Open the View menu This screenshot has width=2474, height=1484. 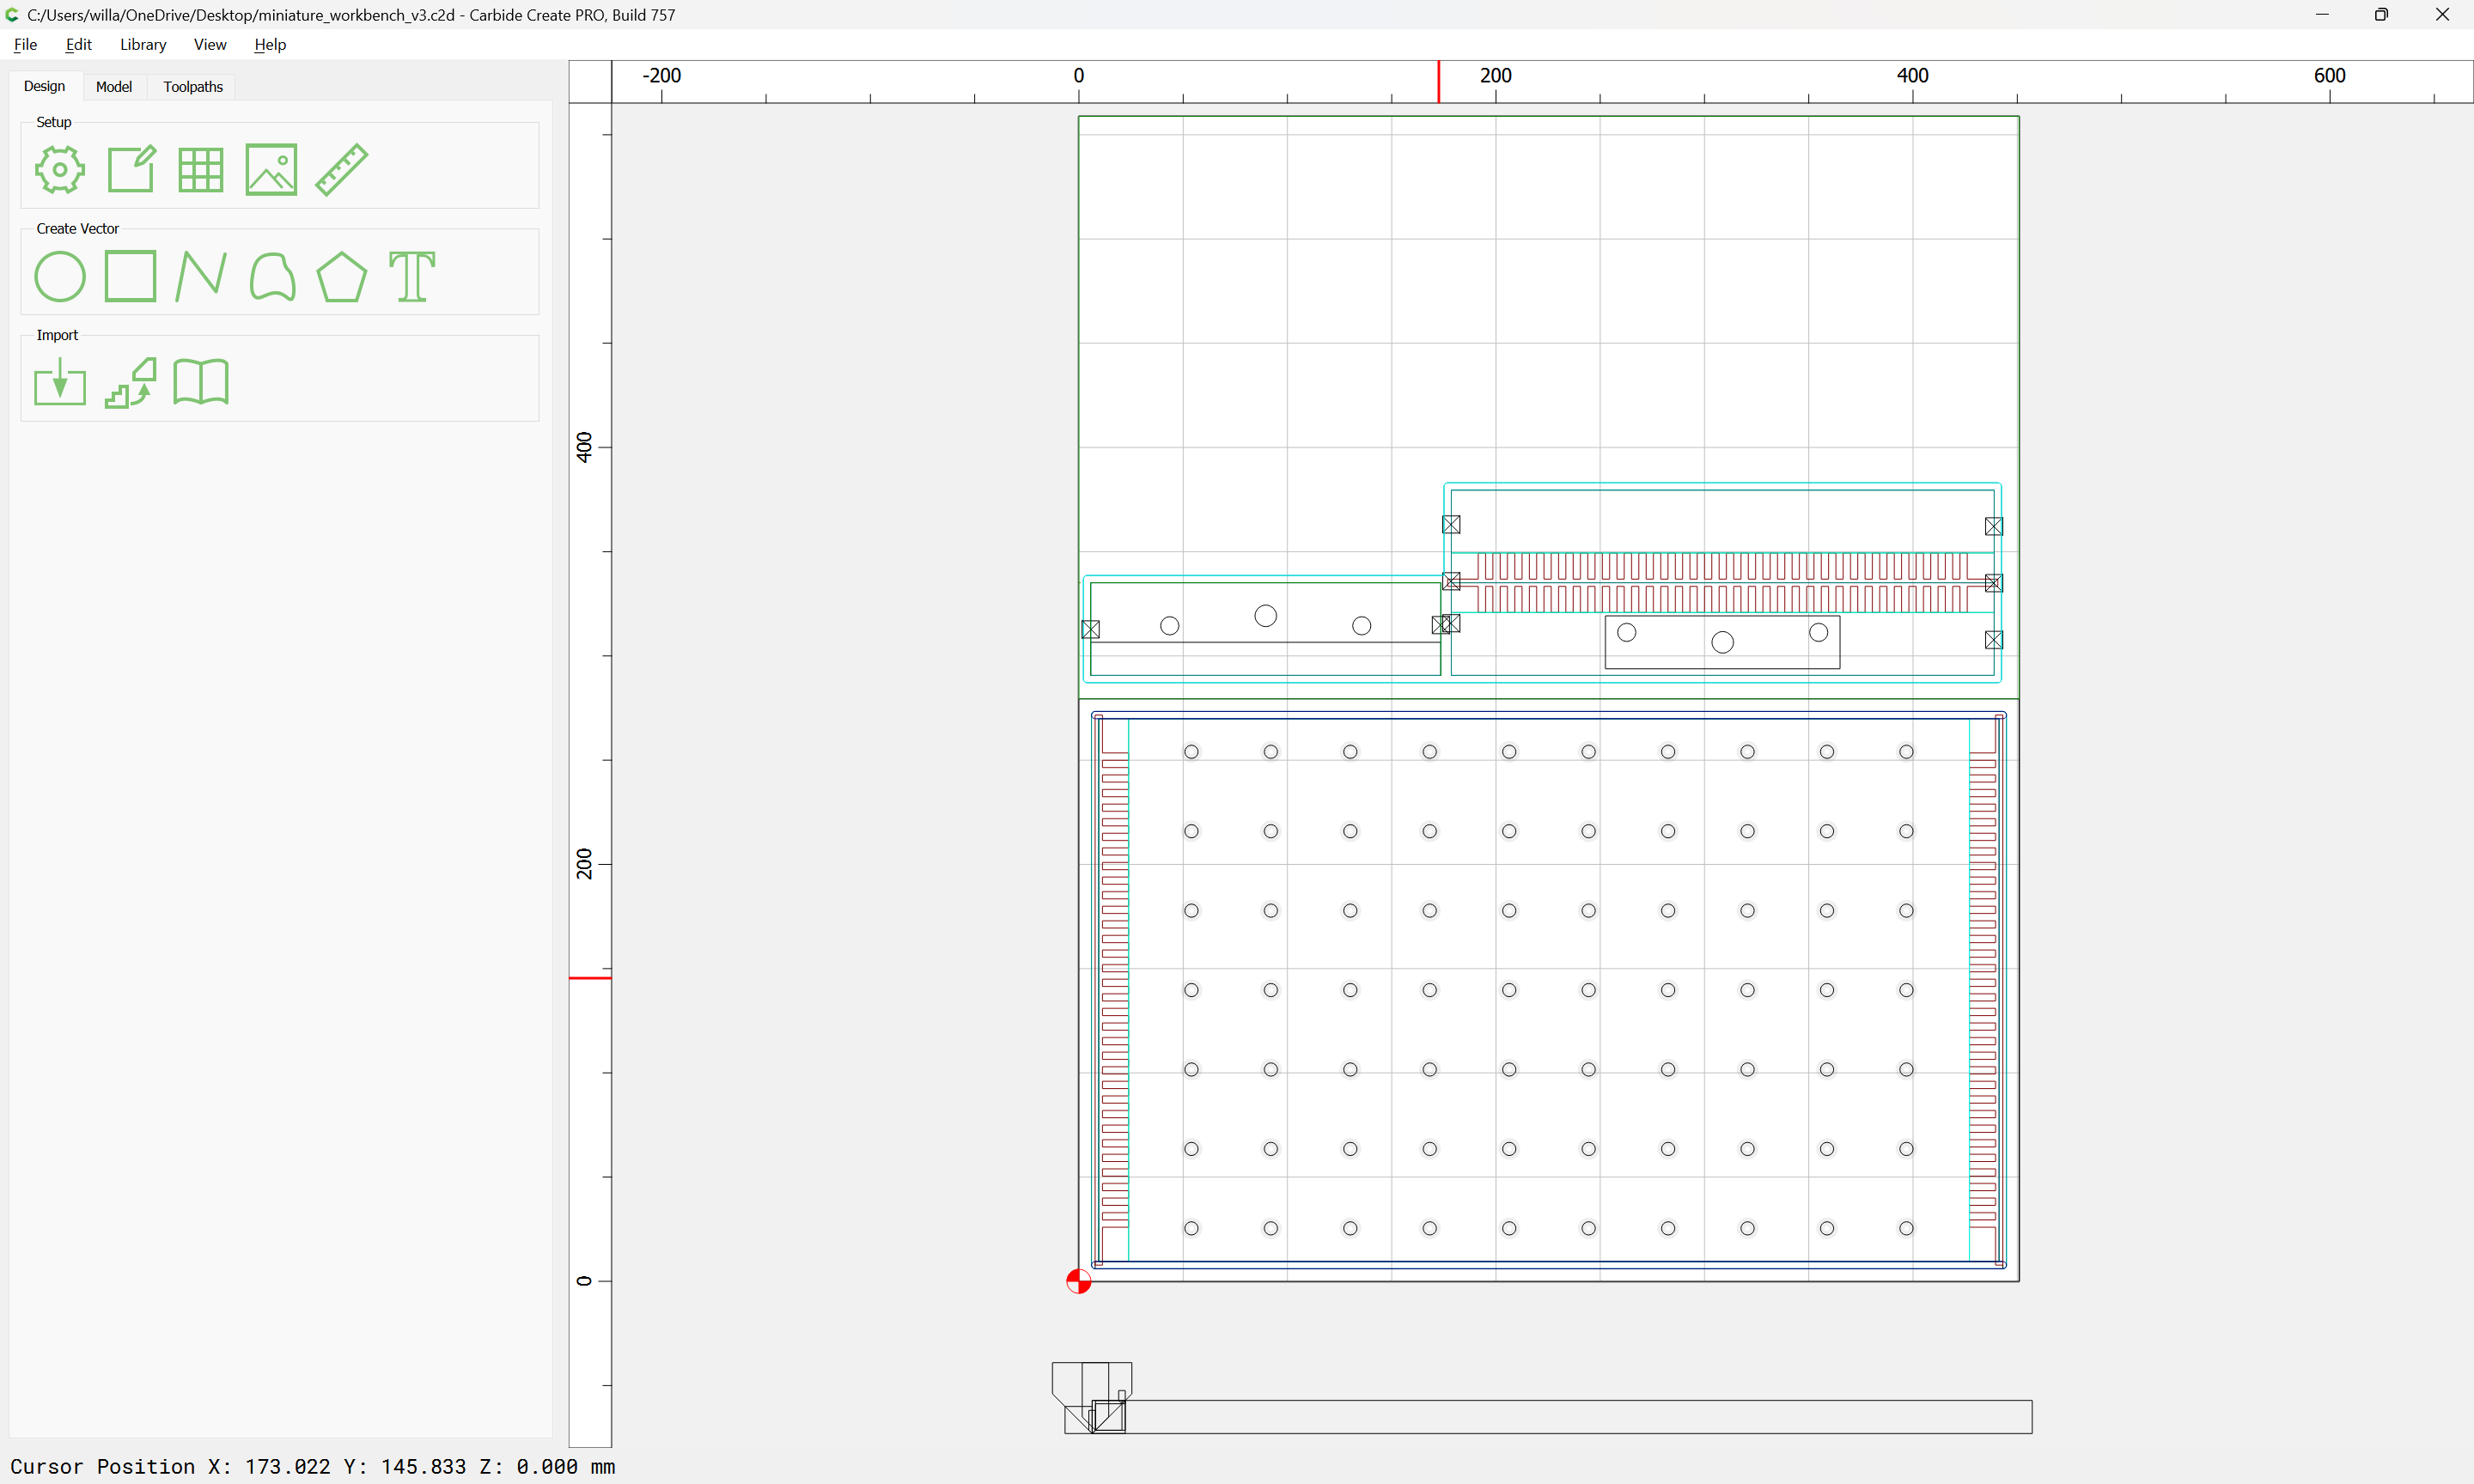[210, 44]
